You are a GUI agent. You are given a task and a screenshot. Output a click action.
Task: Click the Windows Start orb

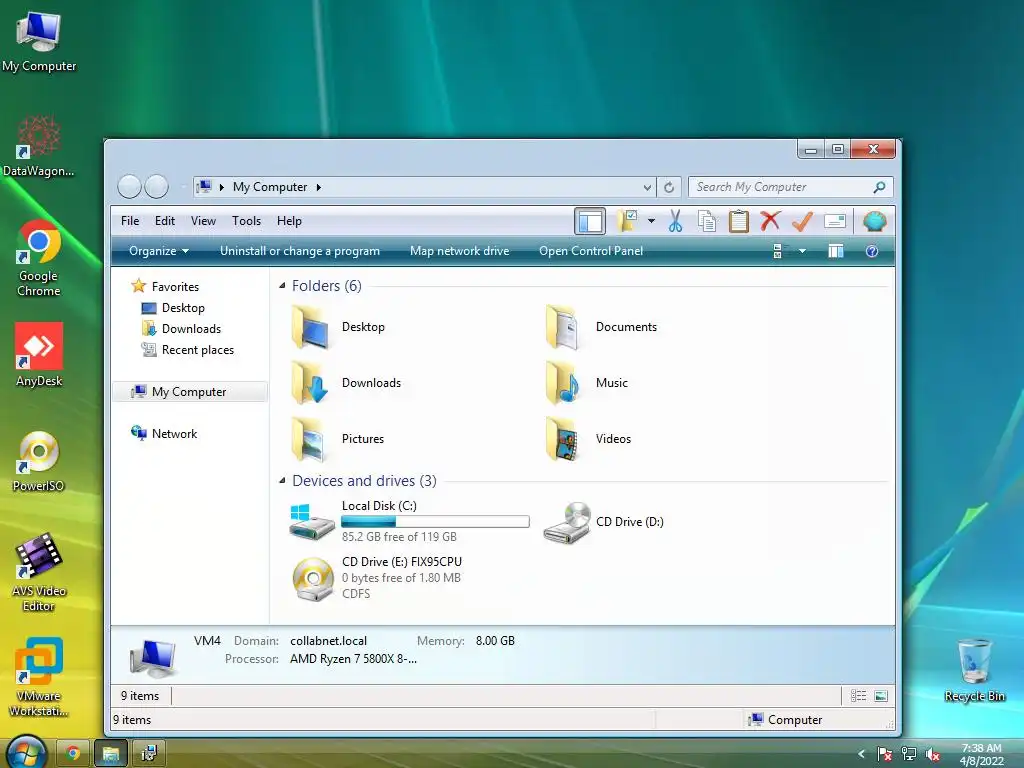coord(26,752)
